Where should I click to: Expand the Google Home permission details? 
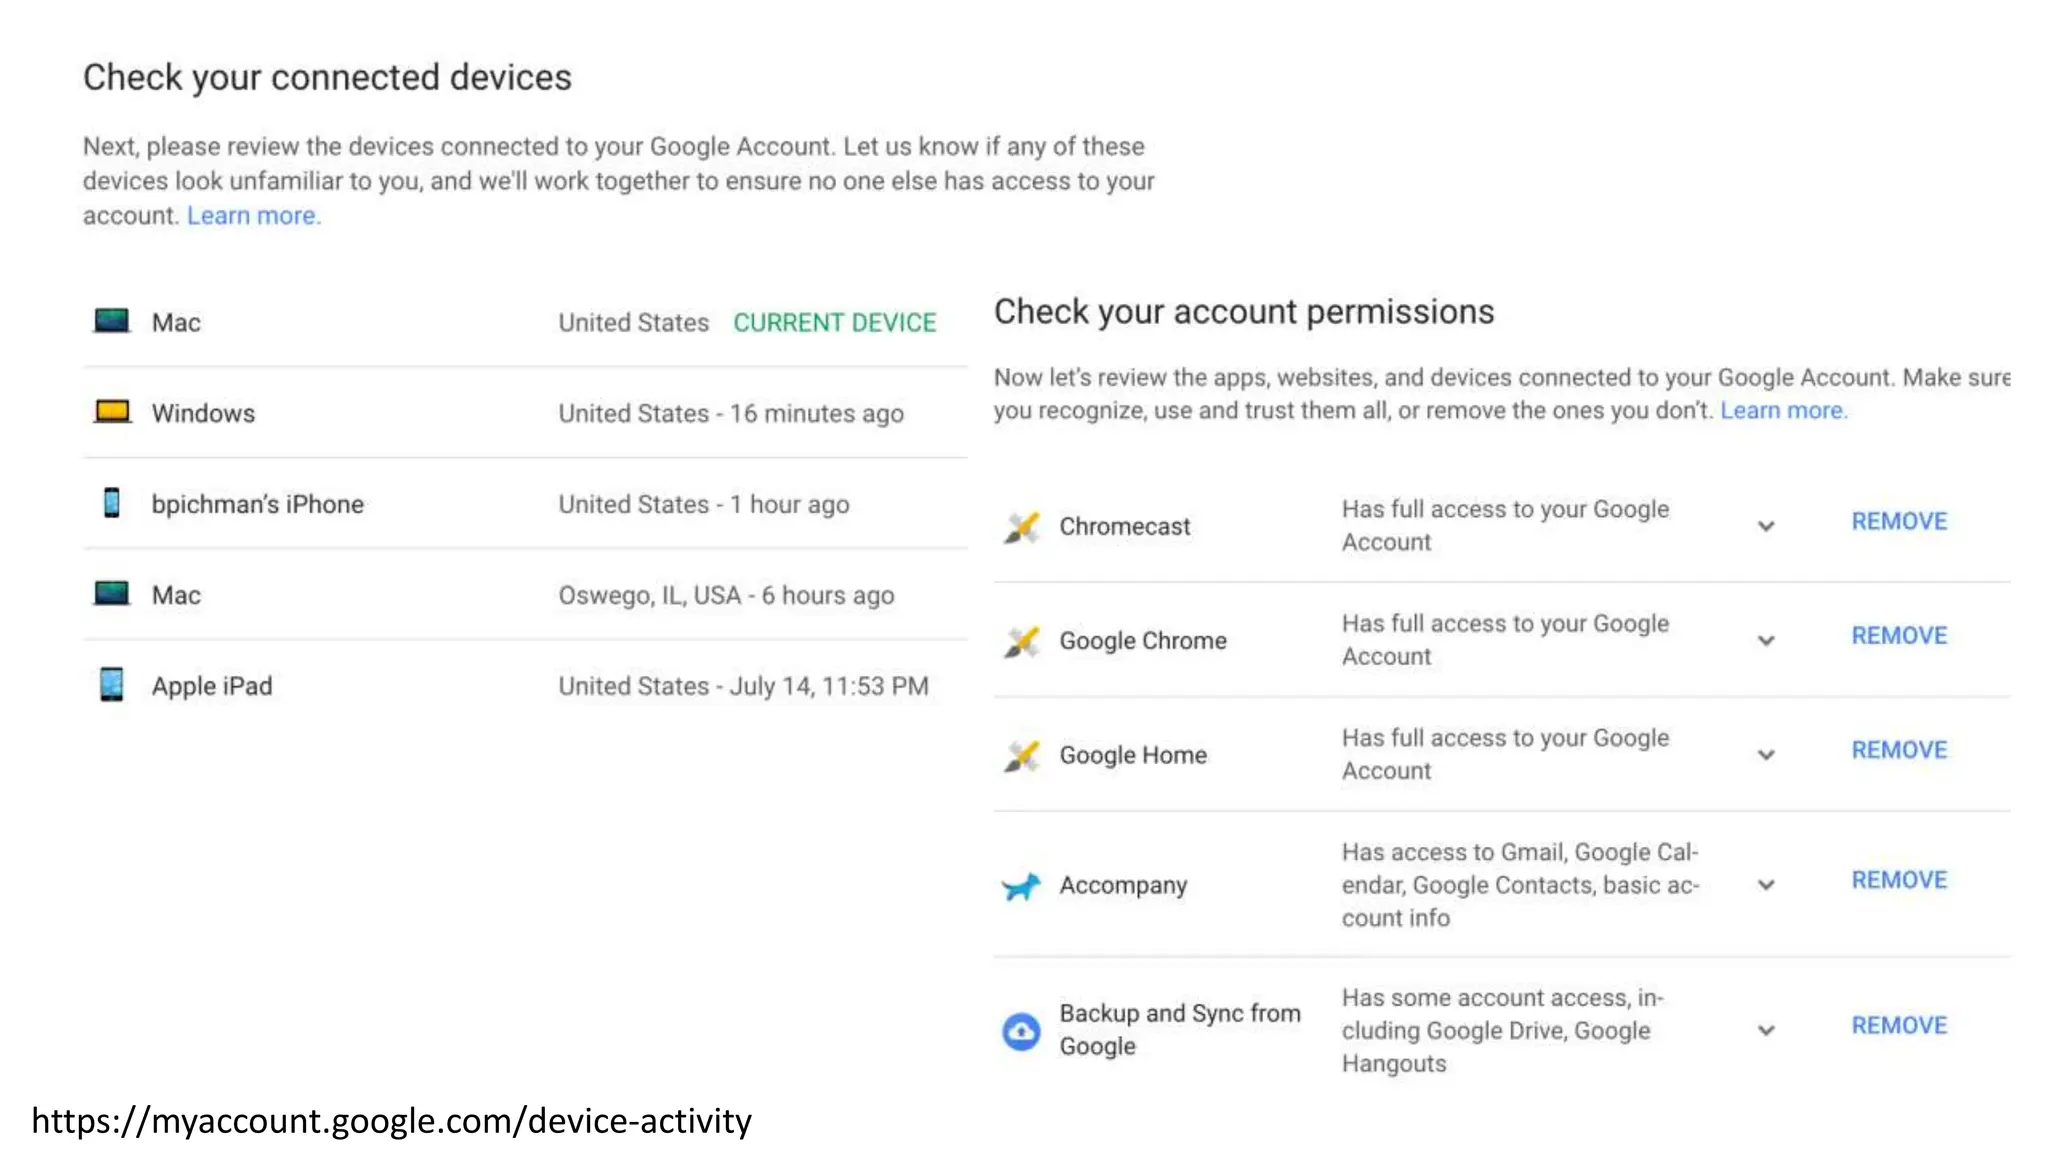[x=1767, y=754]
